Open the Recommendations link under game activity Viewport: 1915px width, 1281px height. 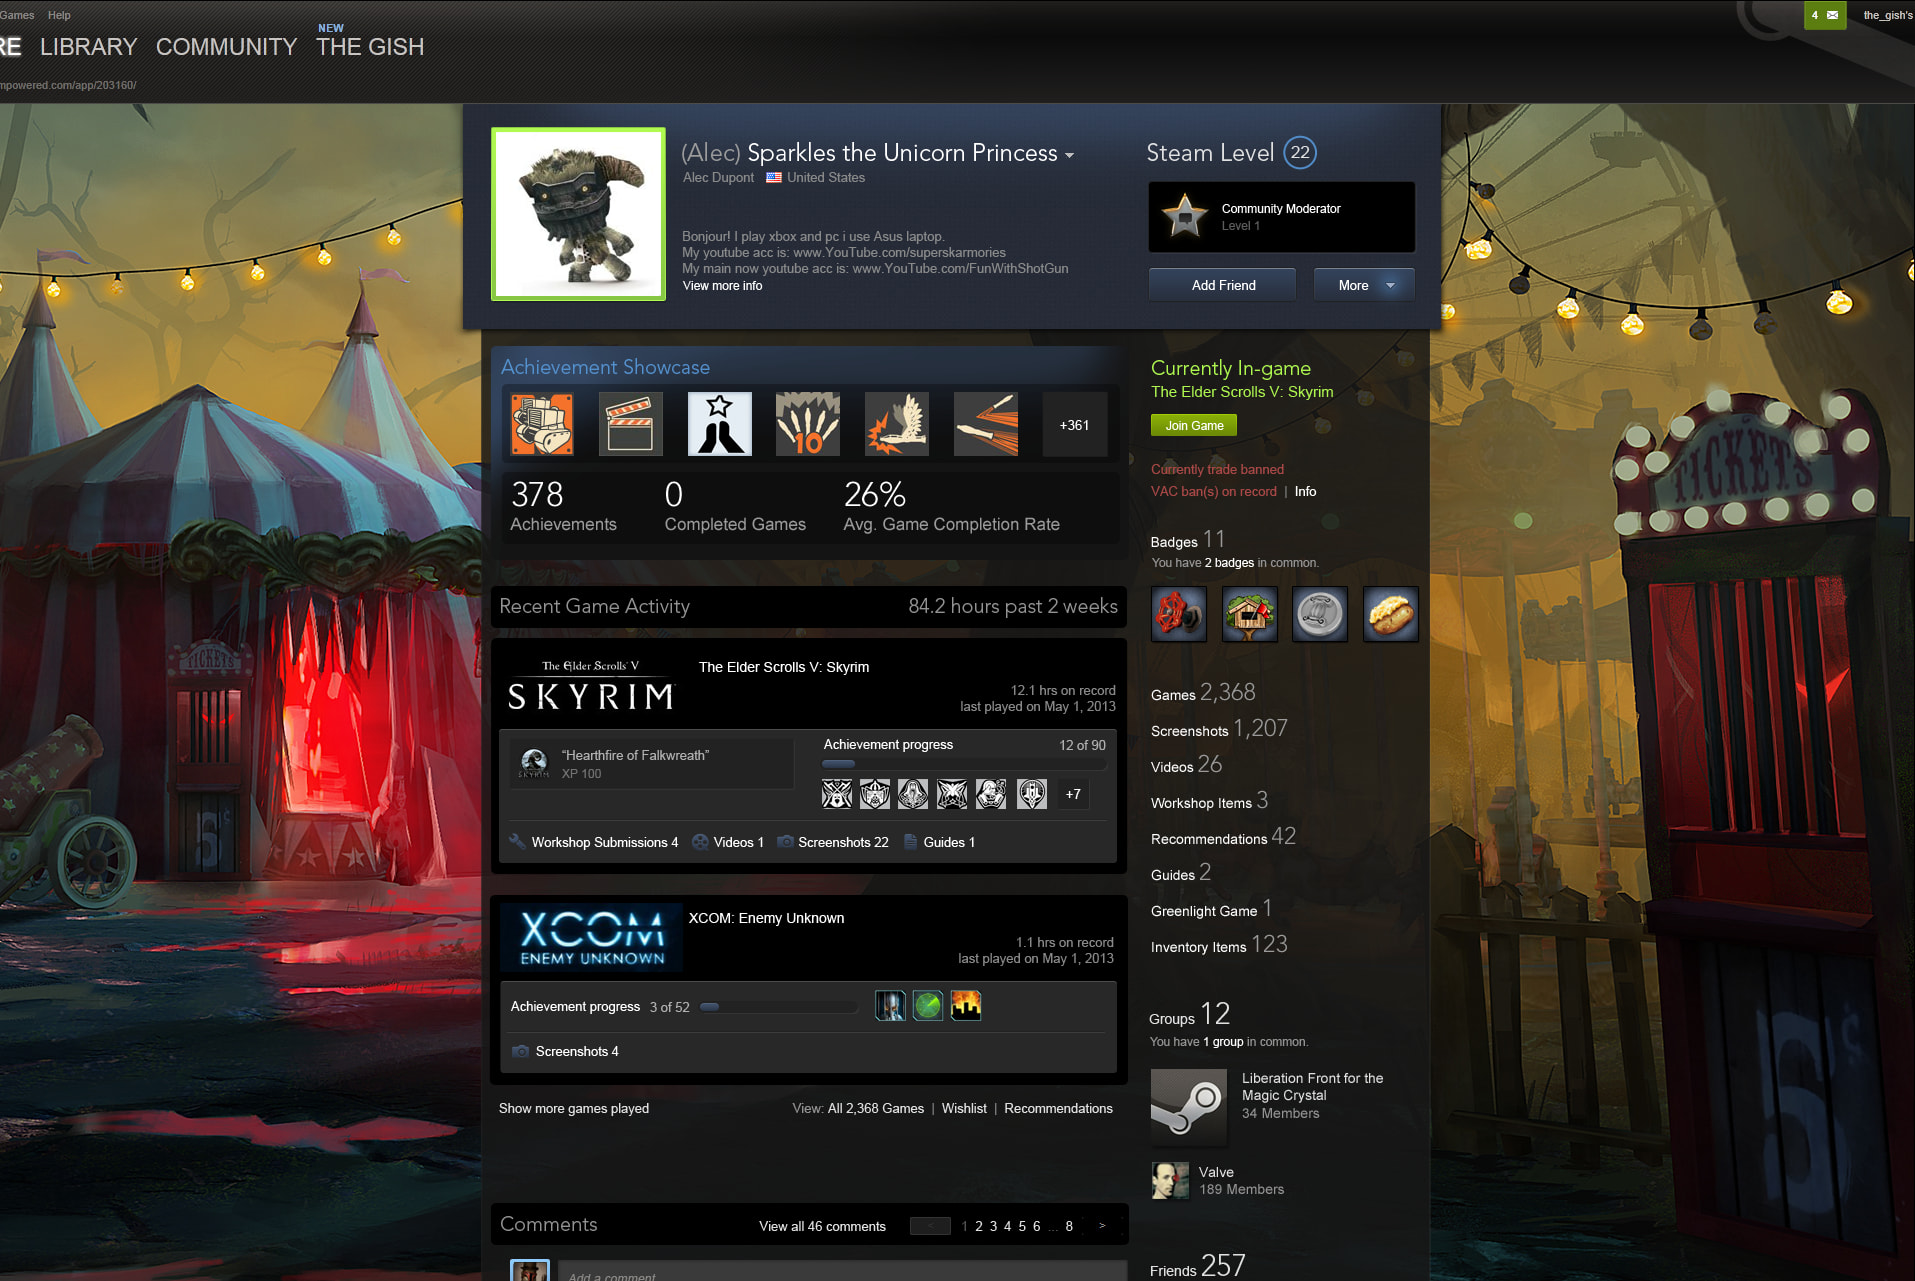[x=1058, y=1108]
